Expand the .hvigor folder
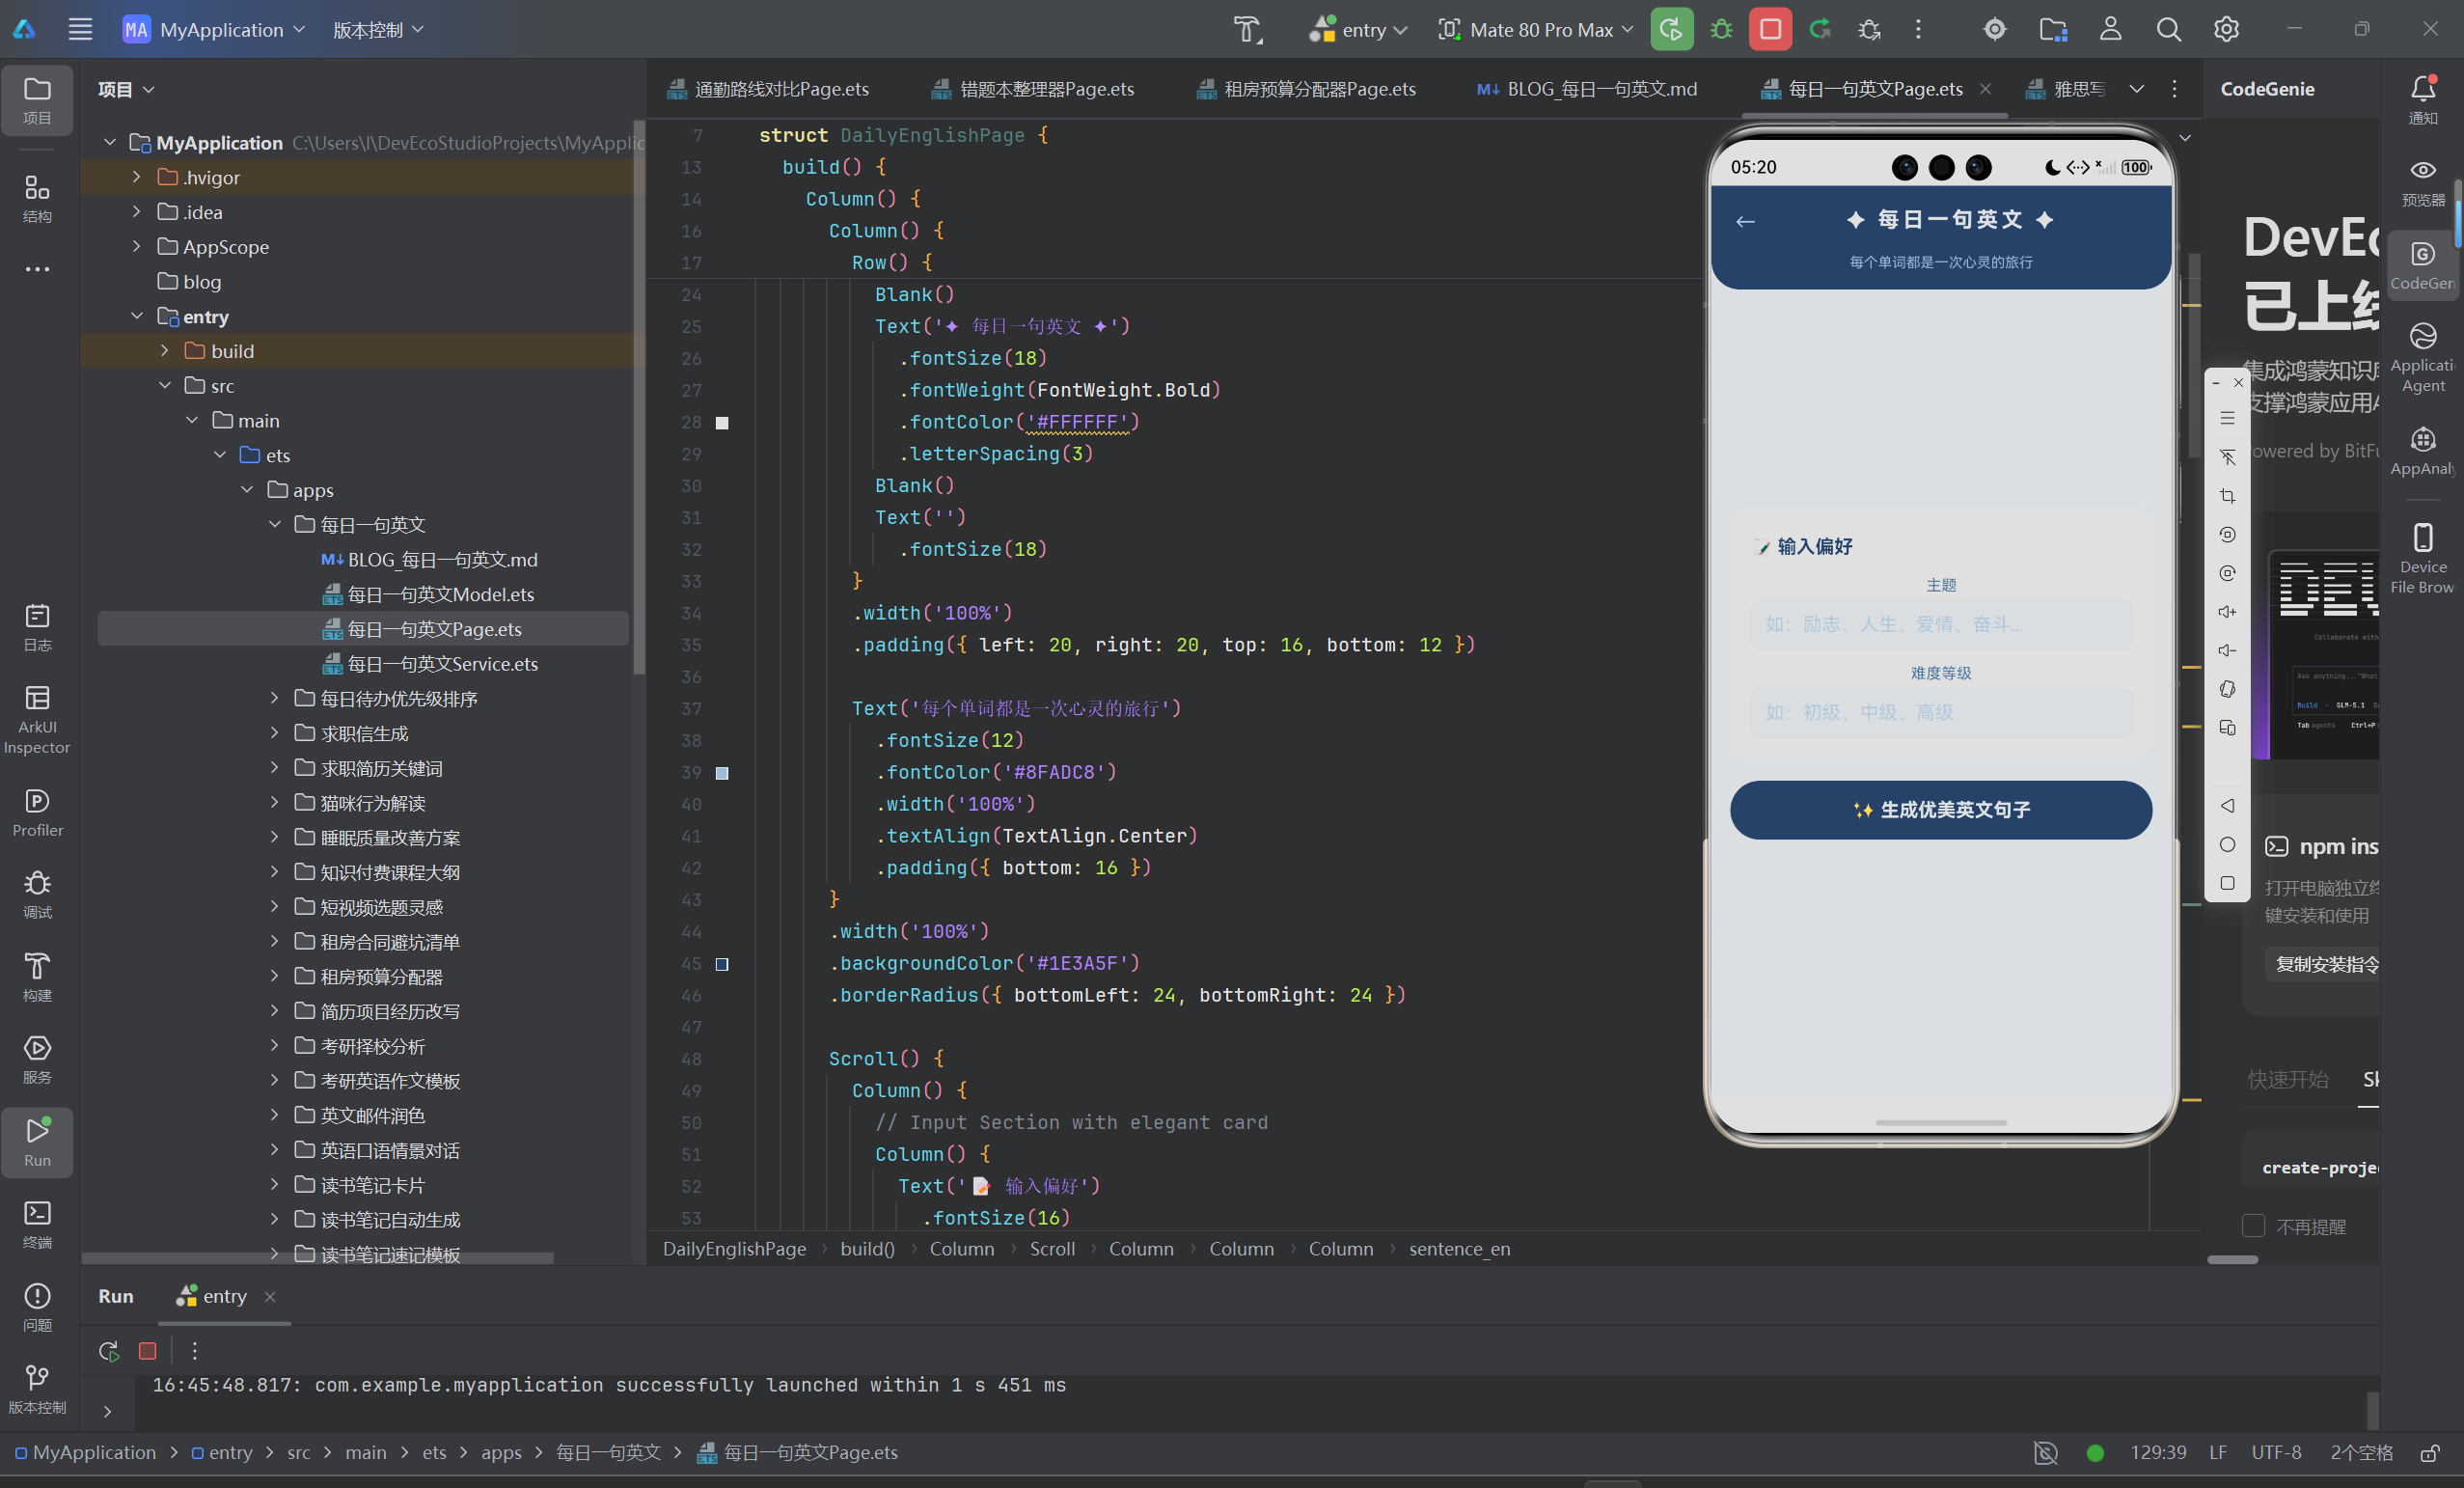This screenshot has height=1488, width=2464. tap(136, 177)
